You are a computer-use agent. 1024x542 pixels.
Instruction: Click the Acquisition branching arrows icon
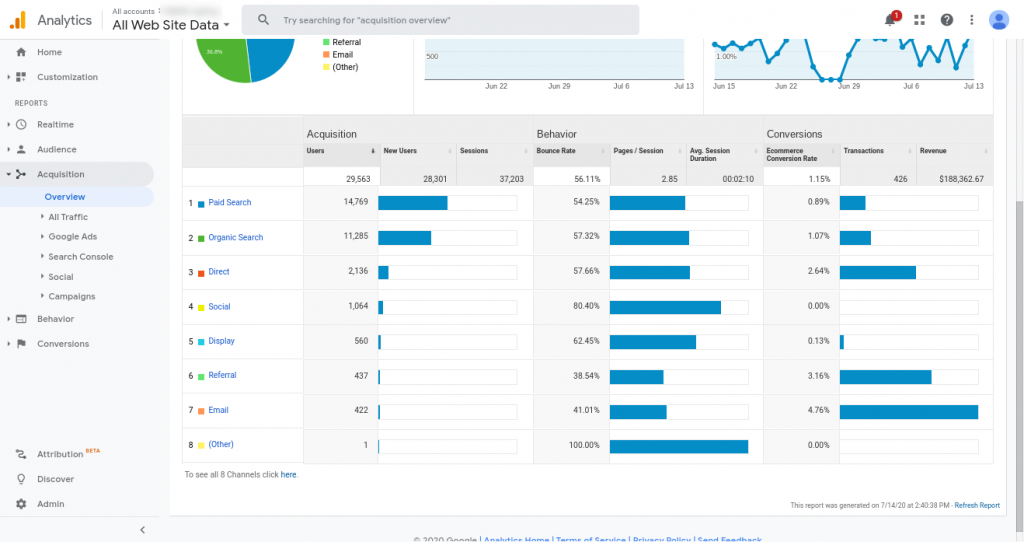tap(22, 174)
